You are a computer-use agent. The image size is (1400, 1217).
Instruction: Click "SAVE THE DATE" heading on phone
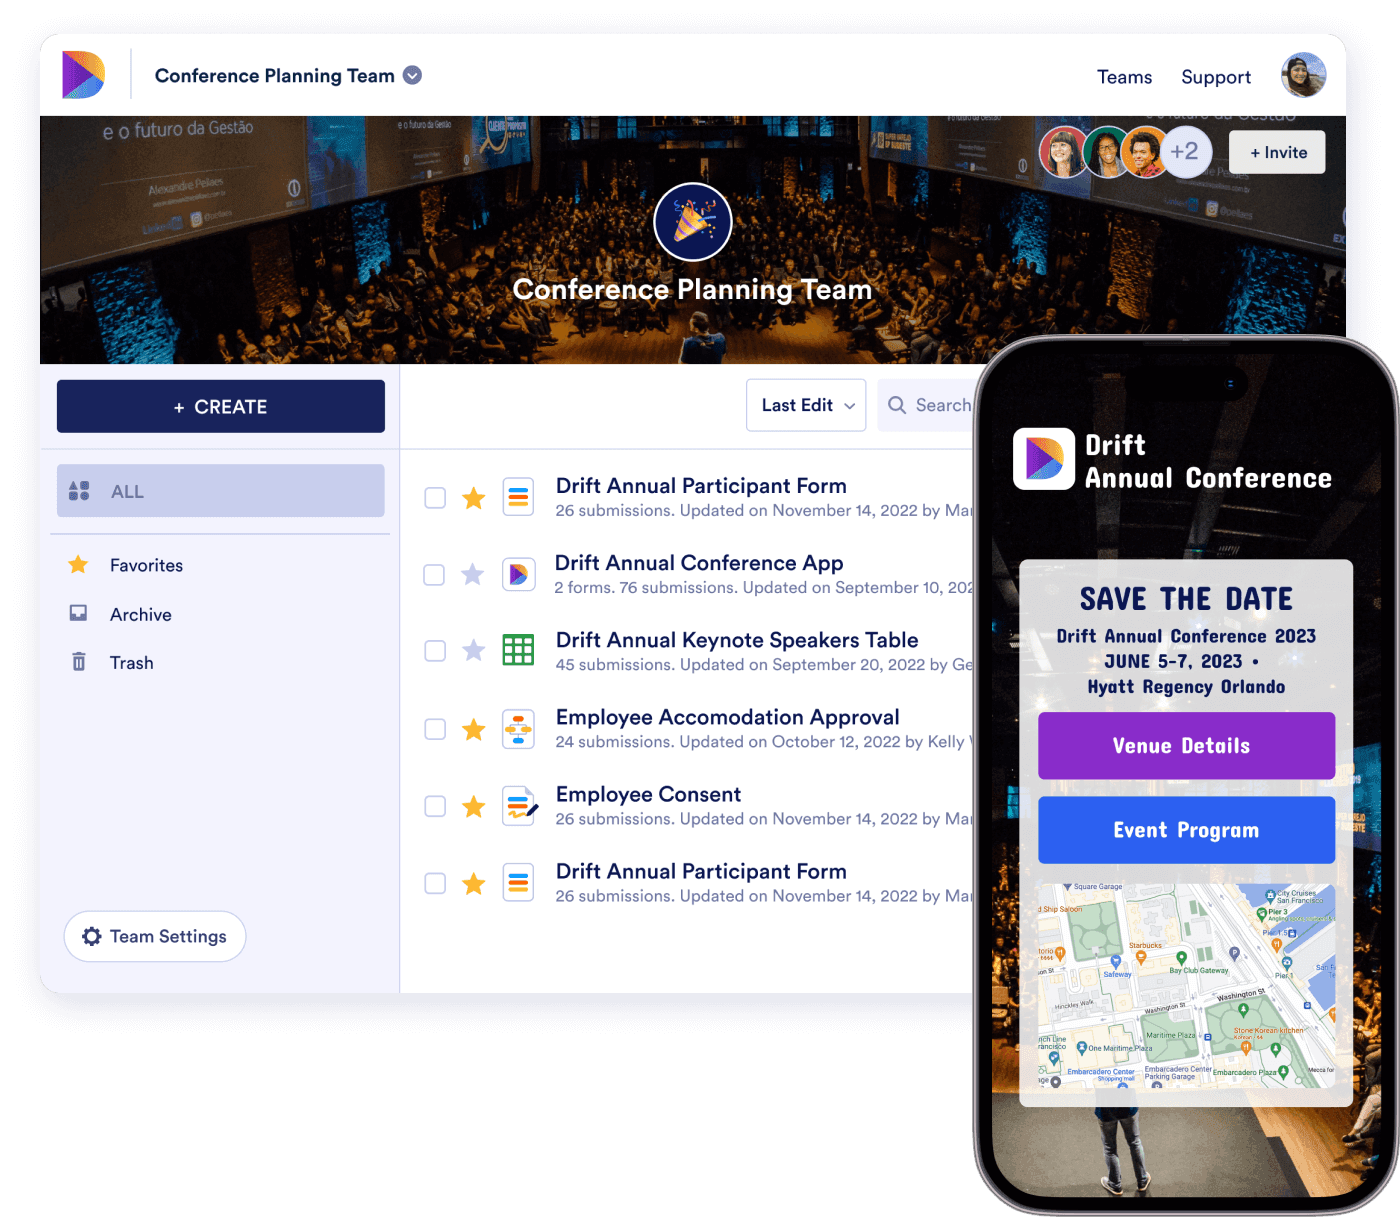point(1186,599)
